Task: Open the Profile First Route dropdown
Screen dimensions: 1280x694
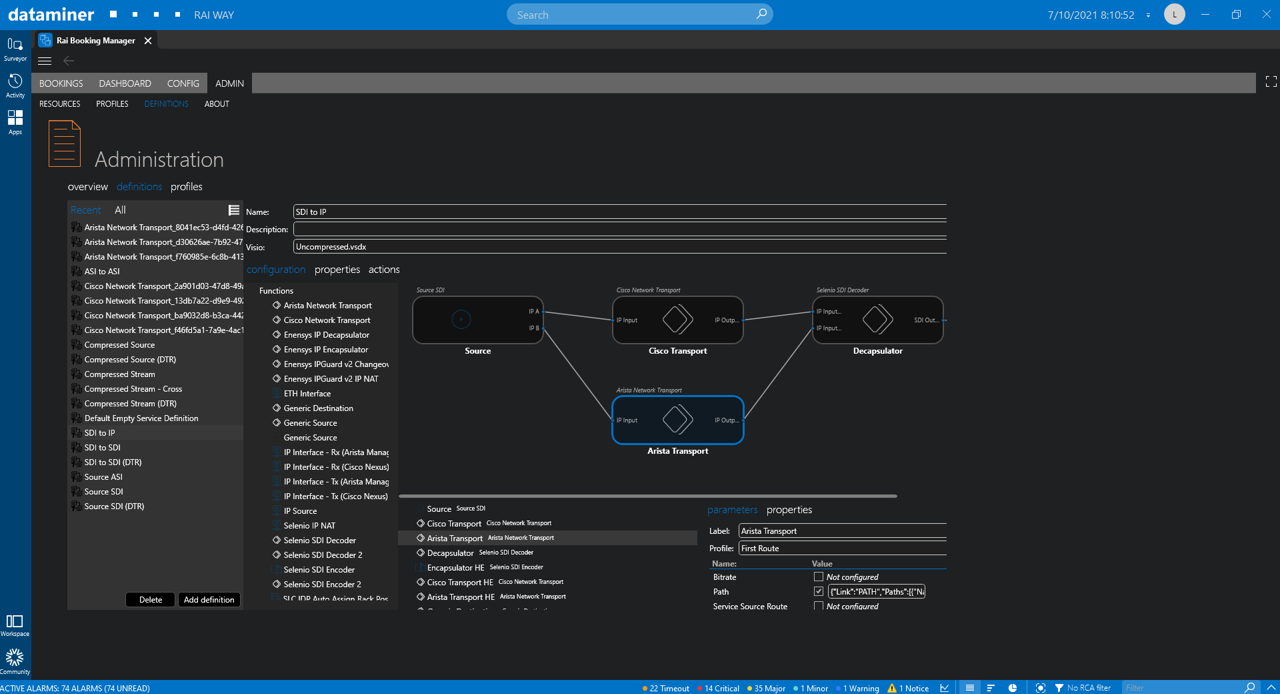Action: (842, 549)
